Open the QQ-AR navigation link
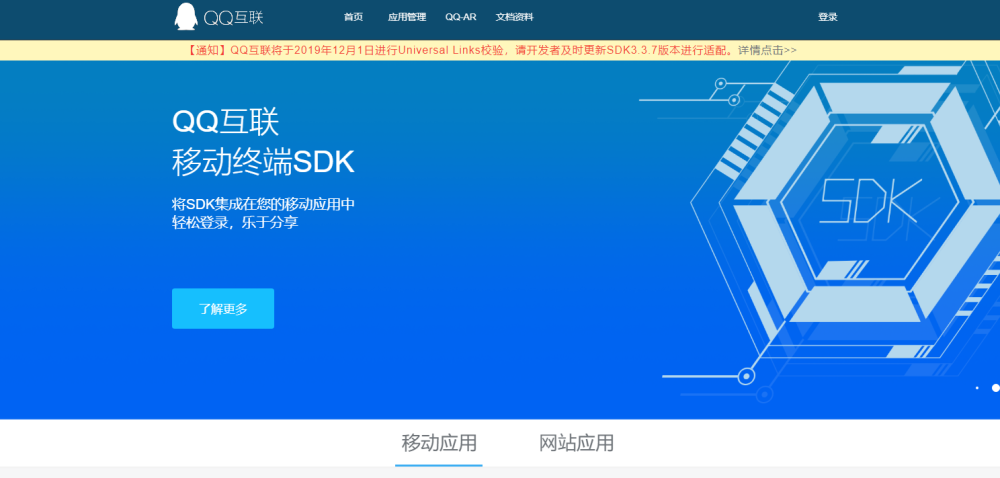Image resolution: width=1000 pixels, height=478 pixels. click(x=461, y=17)
